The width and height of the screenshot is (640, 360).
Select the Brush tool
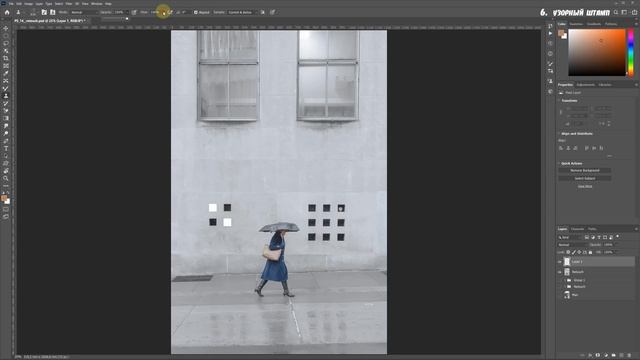[x=6, y=88]
